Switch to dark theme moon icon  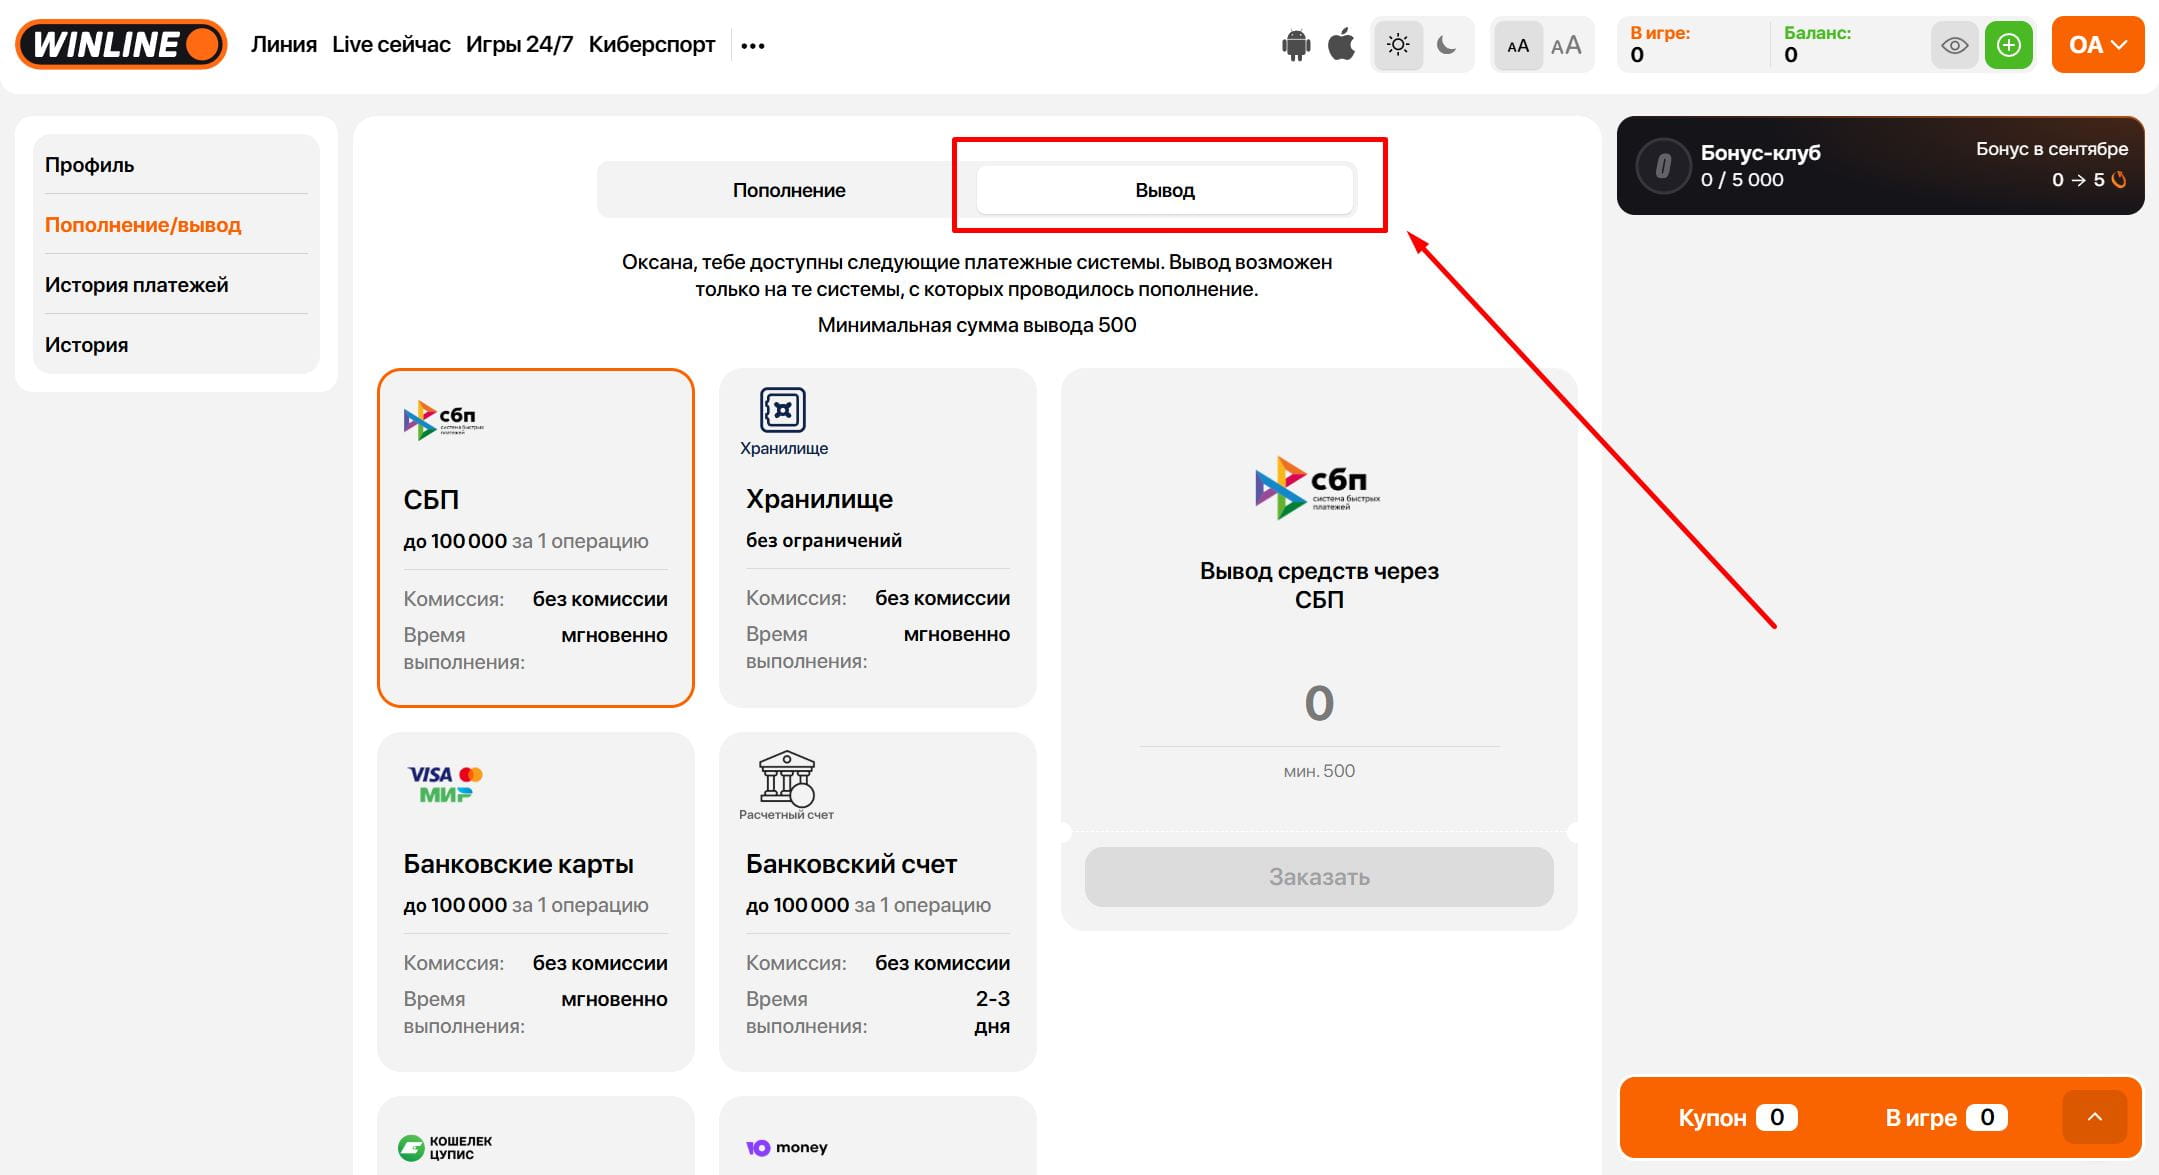tap(1446, 45)
